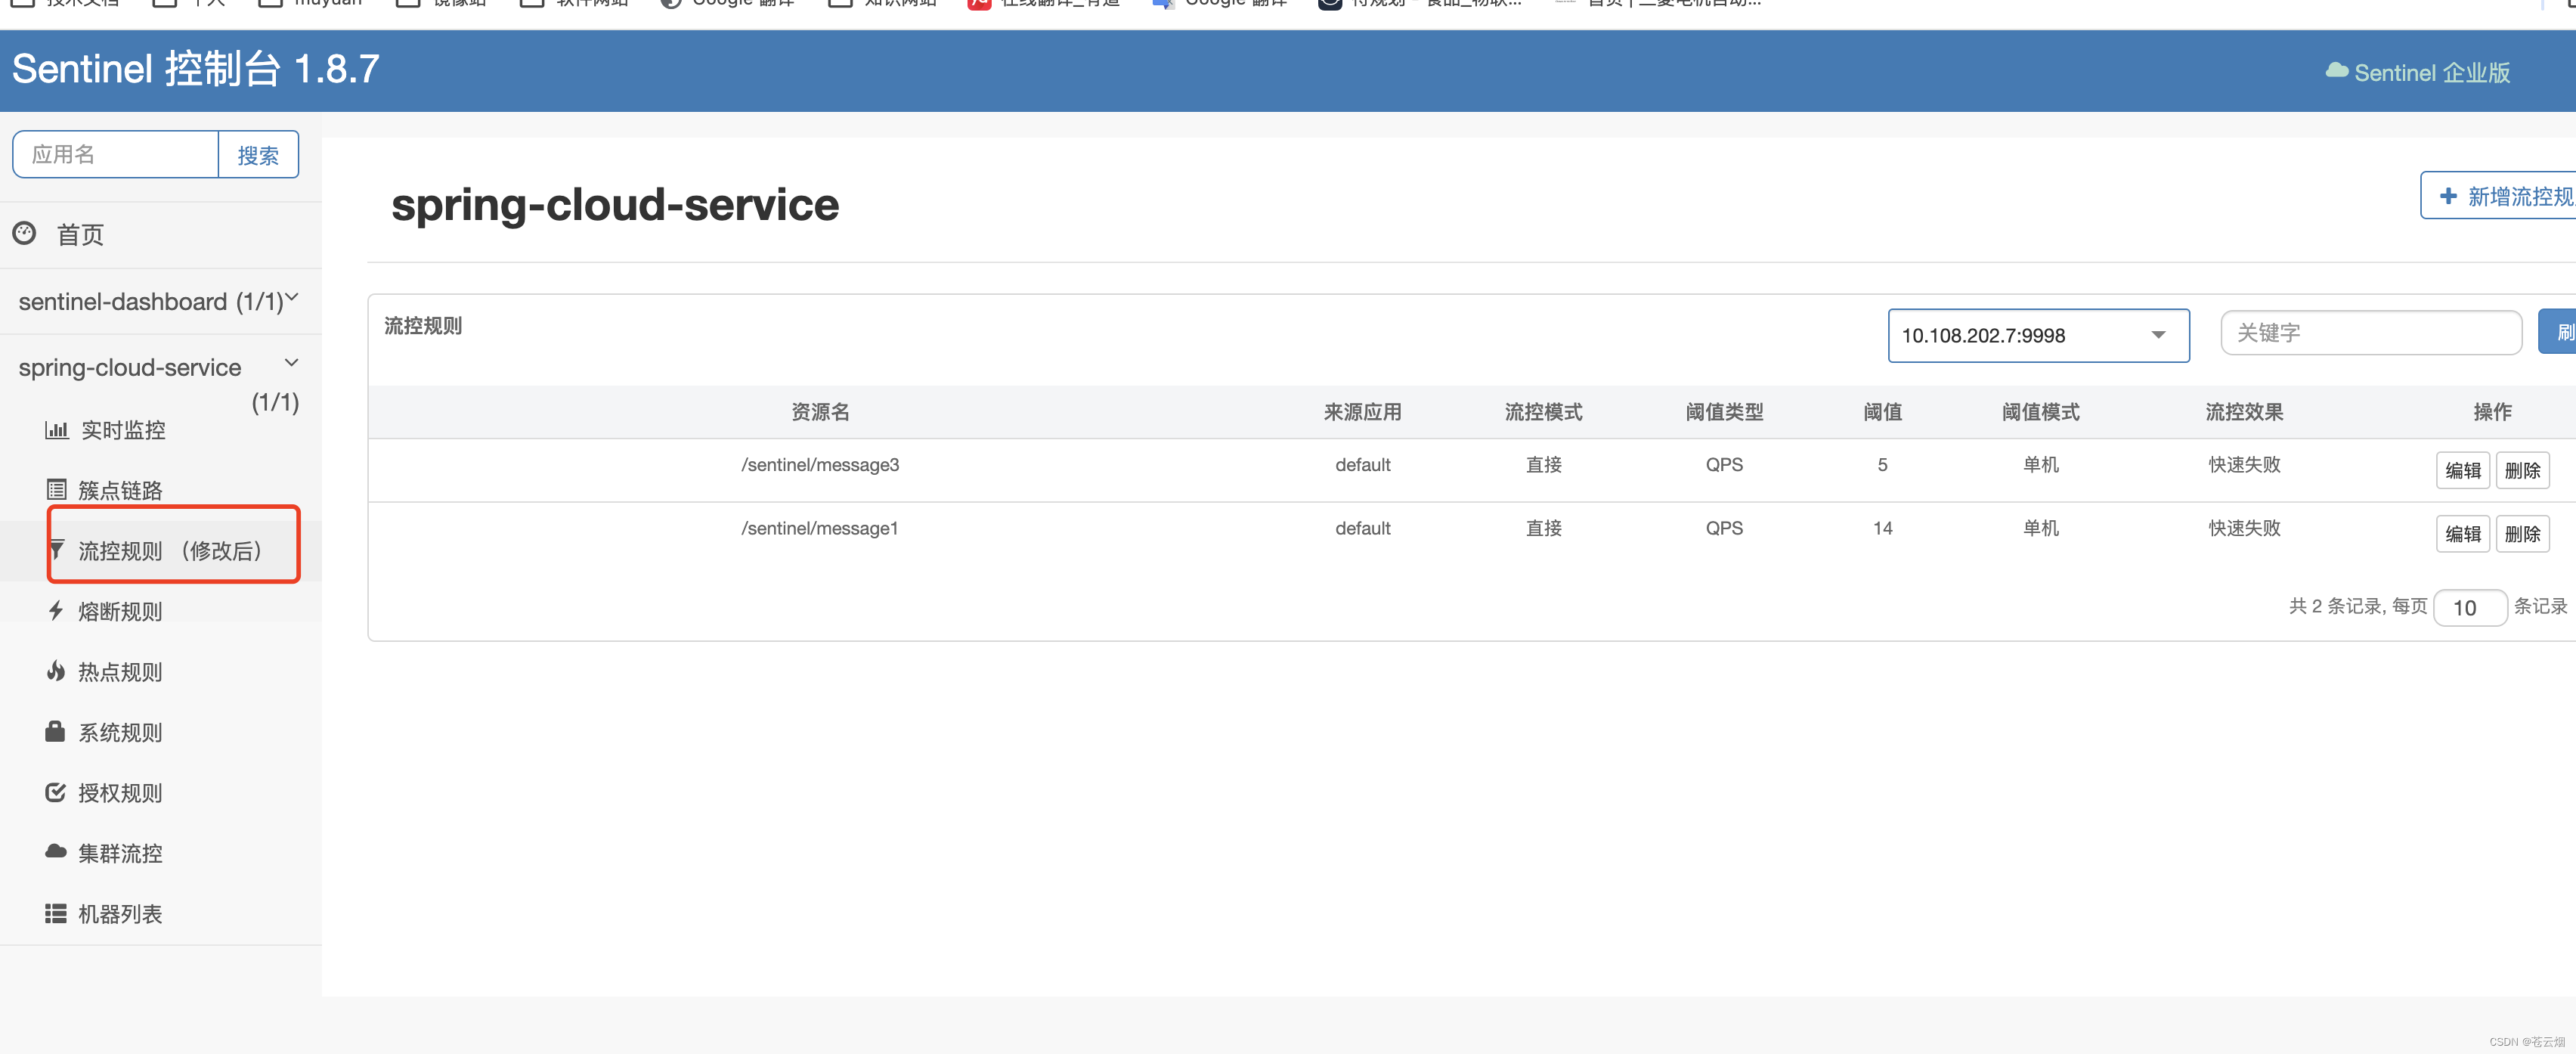Click spring-cloud-service app entry in sidebar
Viewport: 2576px width, 1054px height.
click(130, 367)
